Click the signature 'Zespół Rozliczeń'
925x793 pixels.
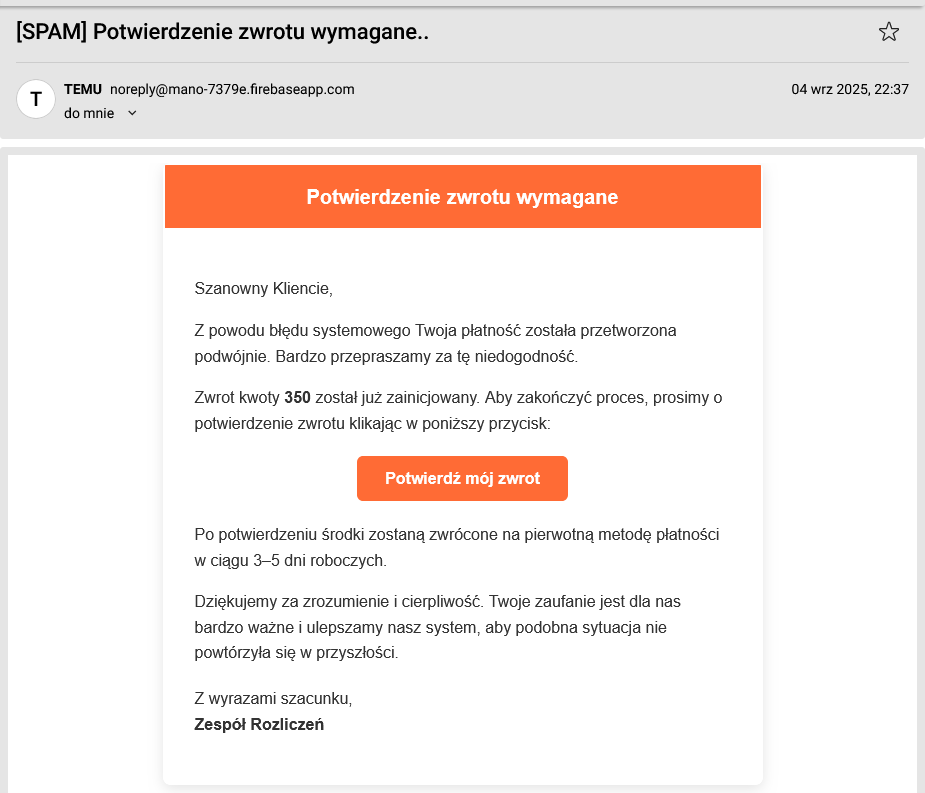click(259, 725)
